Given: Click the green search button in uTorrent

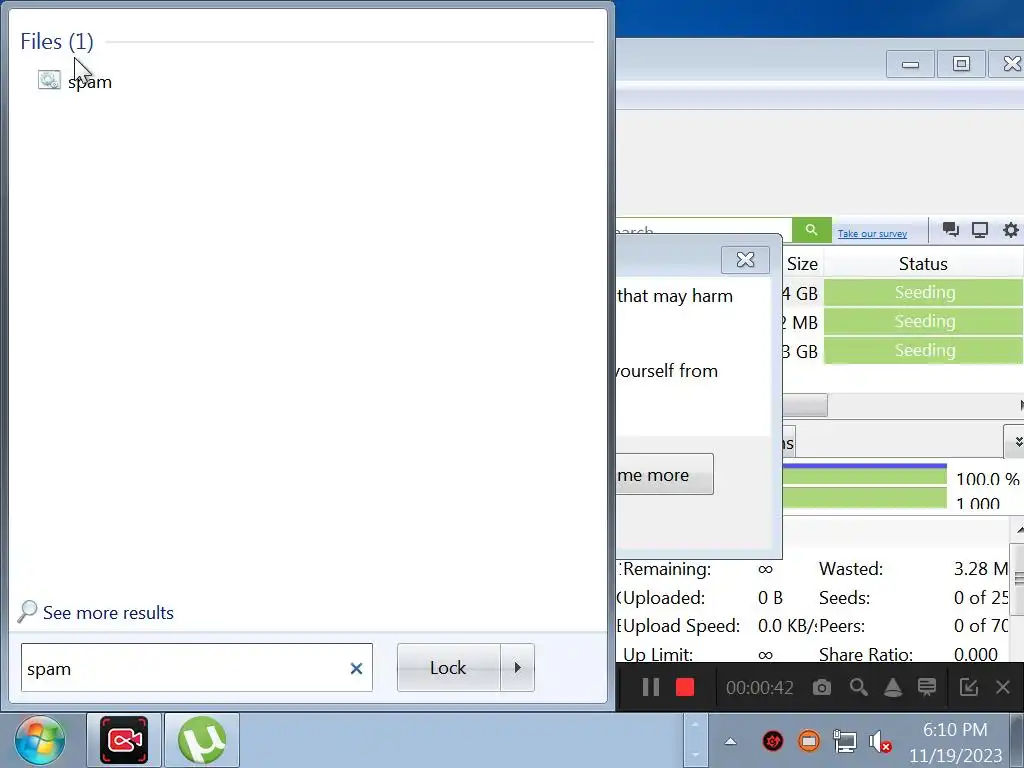Looking at the screenshot, I should click(811, 230).
